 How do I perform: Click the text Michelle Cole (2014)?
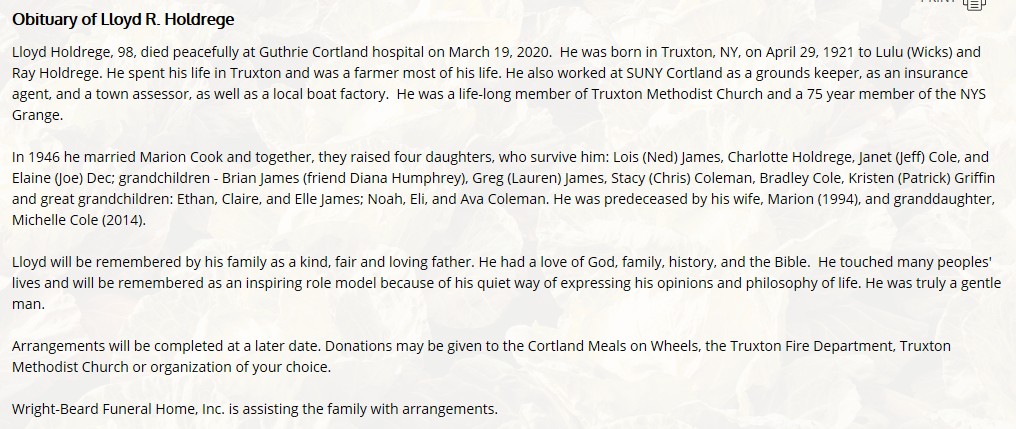click(79, 220)
